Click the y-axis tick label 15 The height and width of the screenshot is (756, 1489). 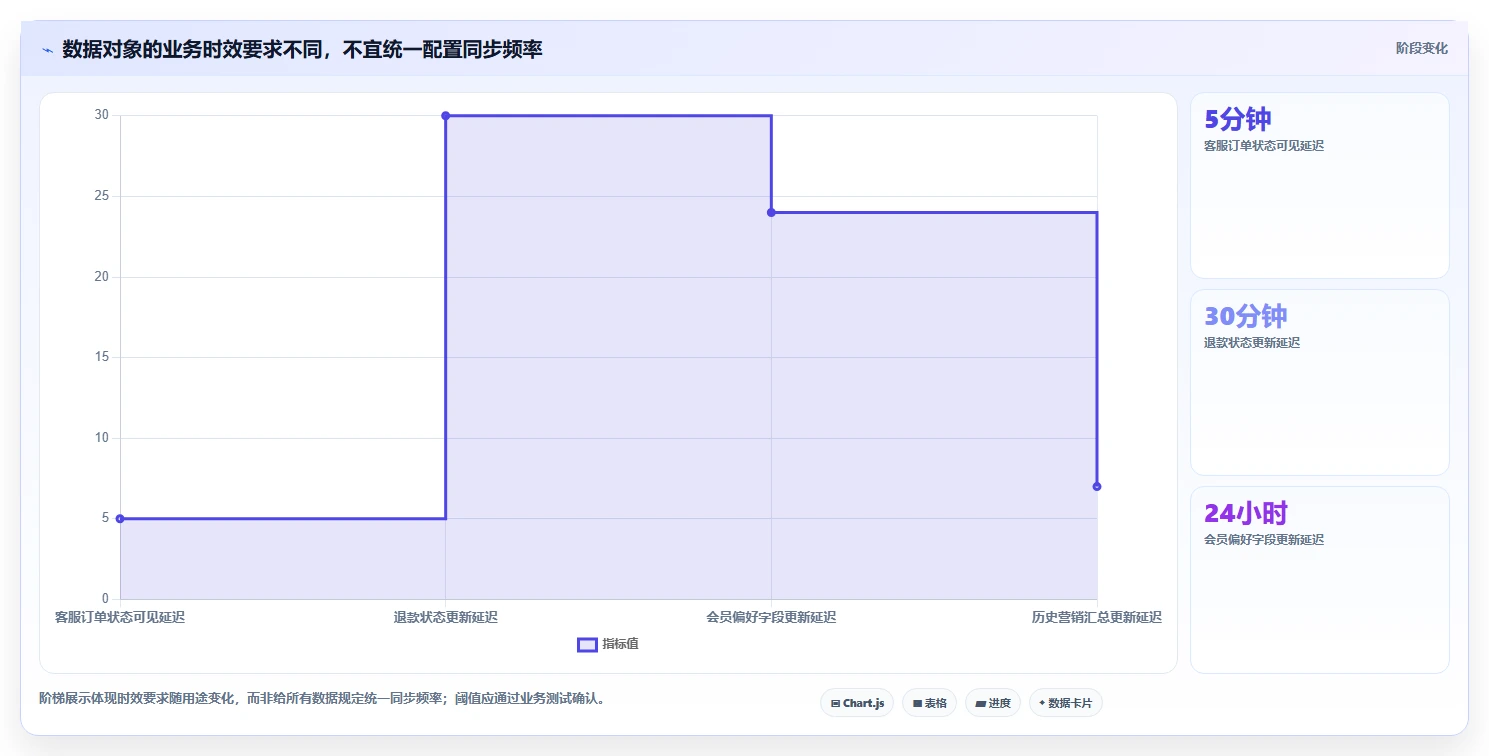pos(102,357)
